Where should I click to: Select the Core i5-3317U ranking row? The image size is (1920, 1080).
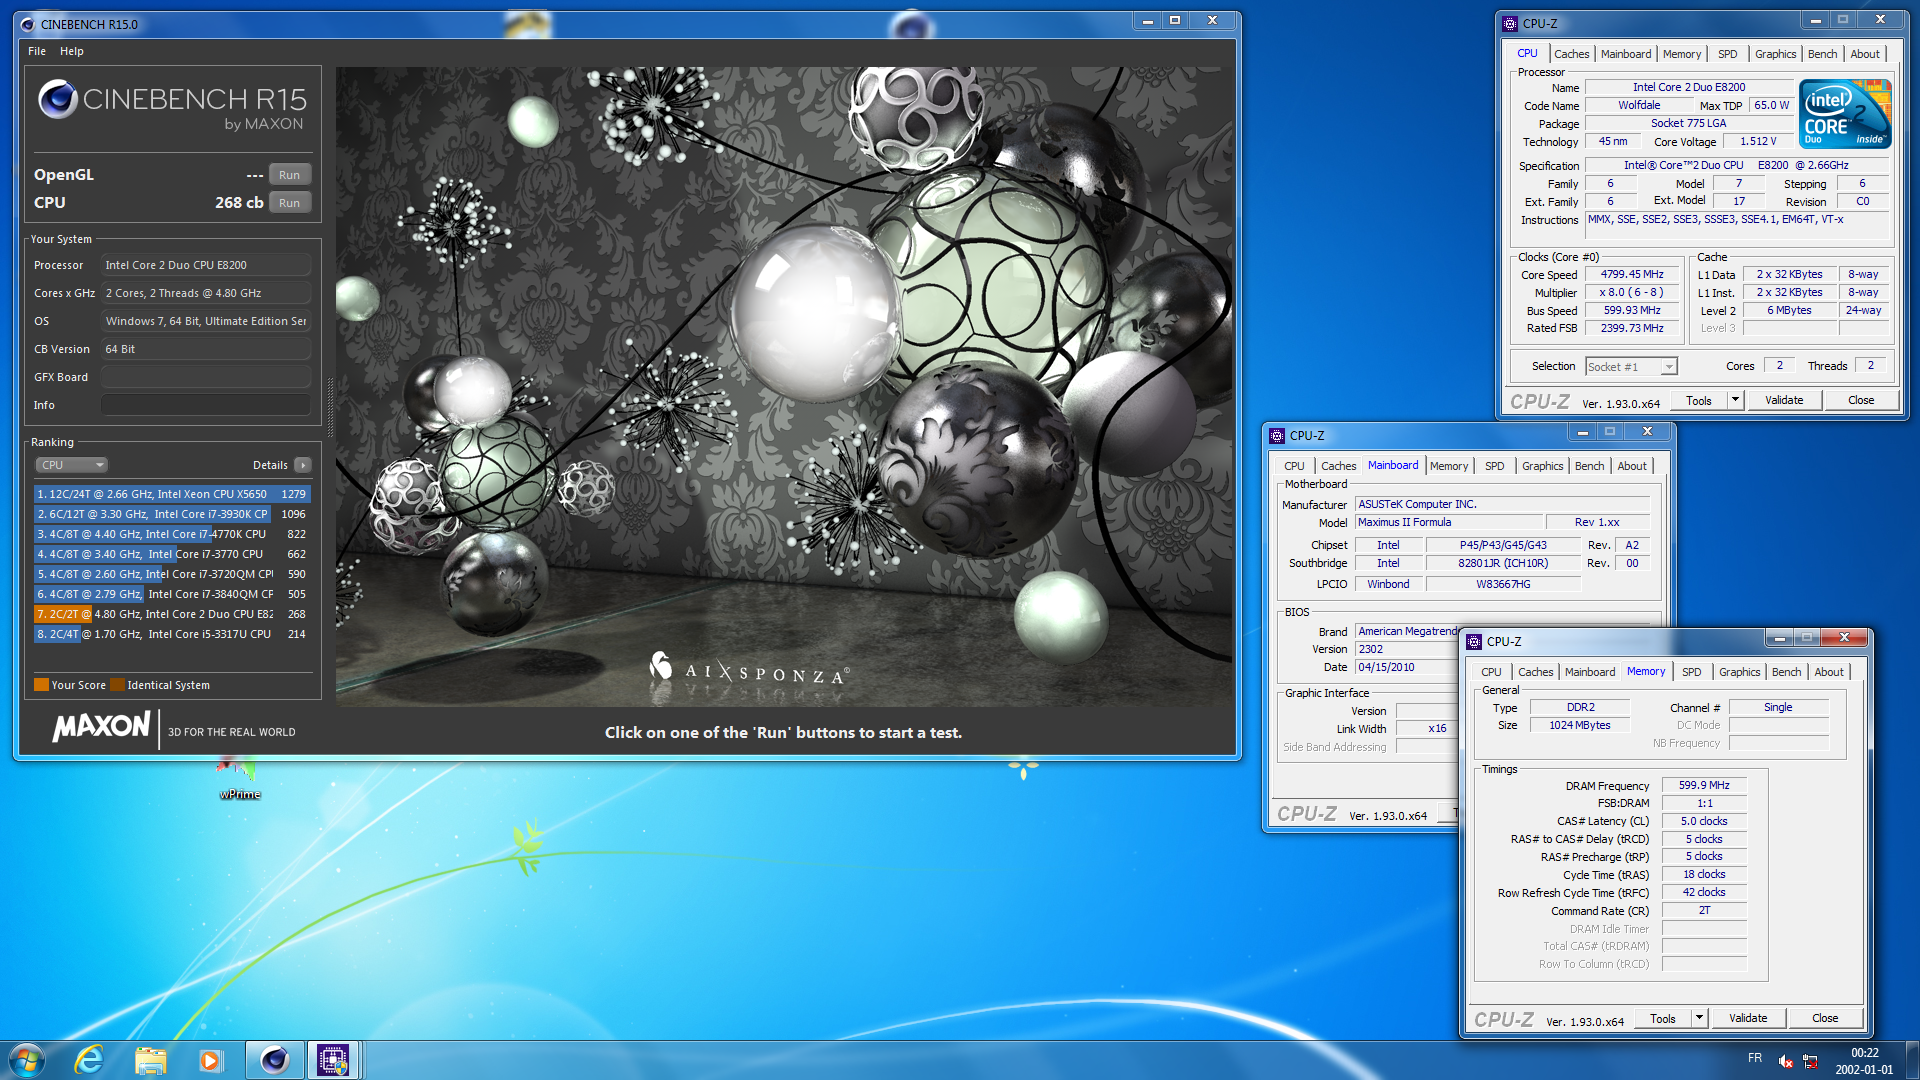(x=172, y=634)
